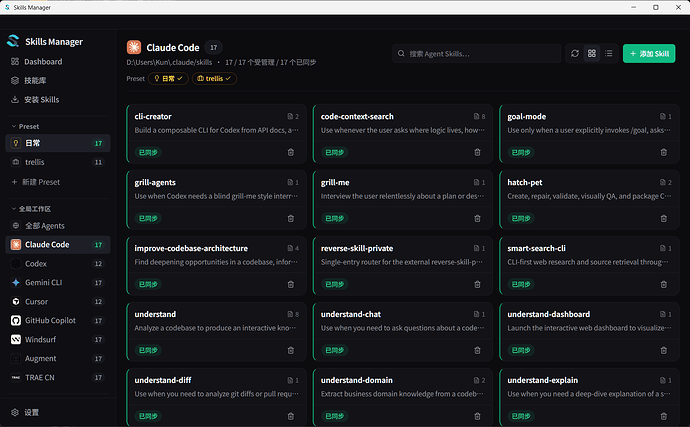Image resolution: width=690 pixels, height=427 pixels.
Task: Open the Dashboard page
Action: tap(58, 62)
